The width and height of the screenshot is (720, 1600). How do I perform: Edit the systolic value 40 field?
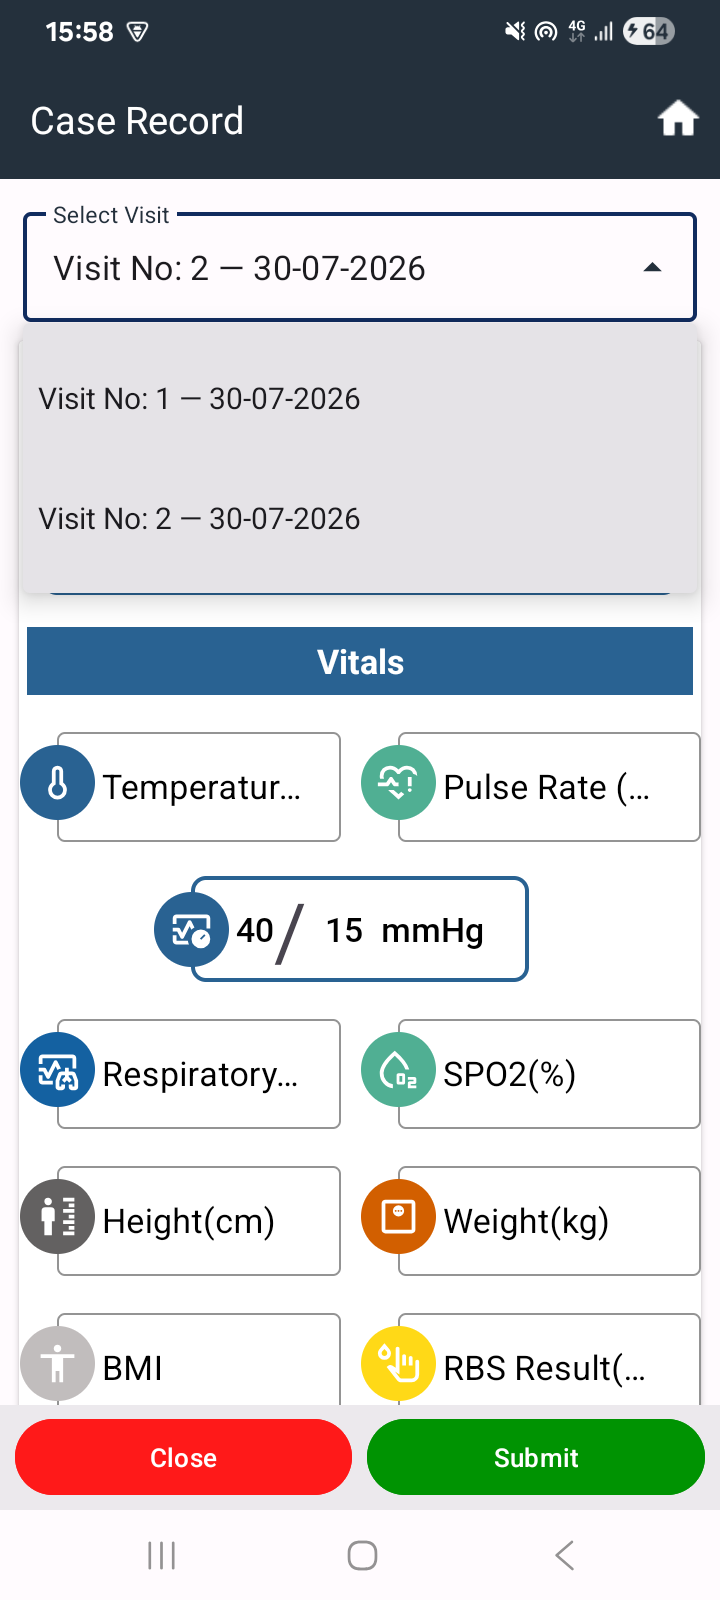click(255, 930)
